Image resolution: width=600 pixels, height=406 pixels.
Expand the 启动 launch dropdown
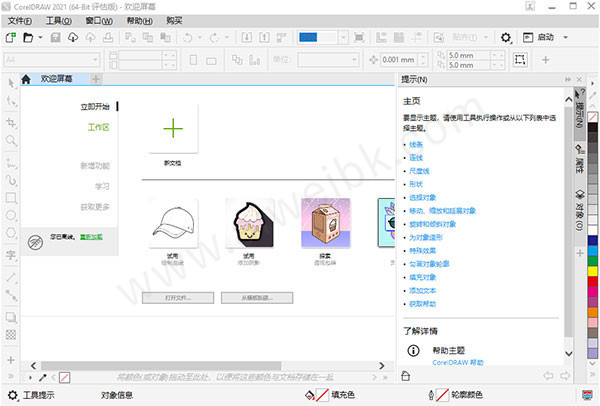565,38
